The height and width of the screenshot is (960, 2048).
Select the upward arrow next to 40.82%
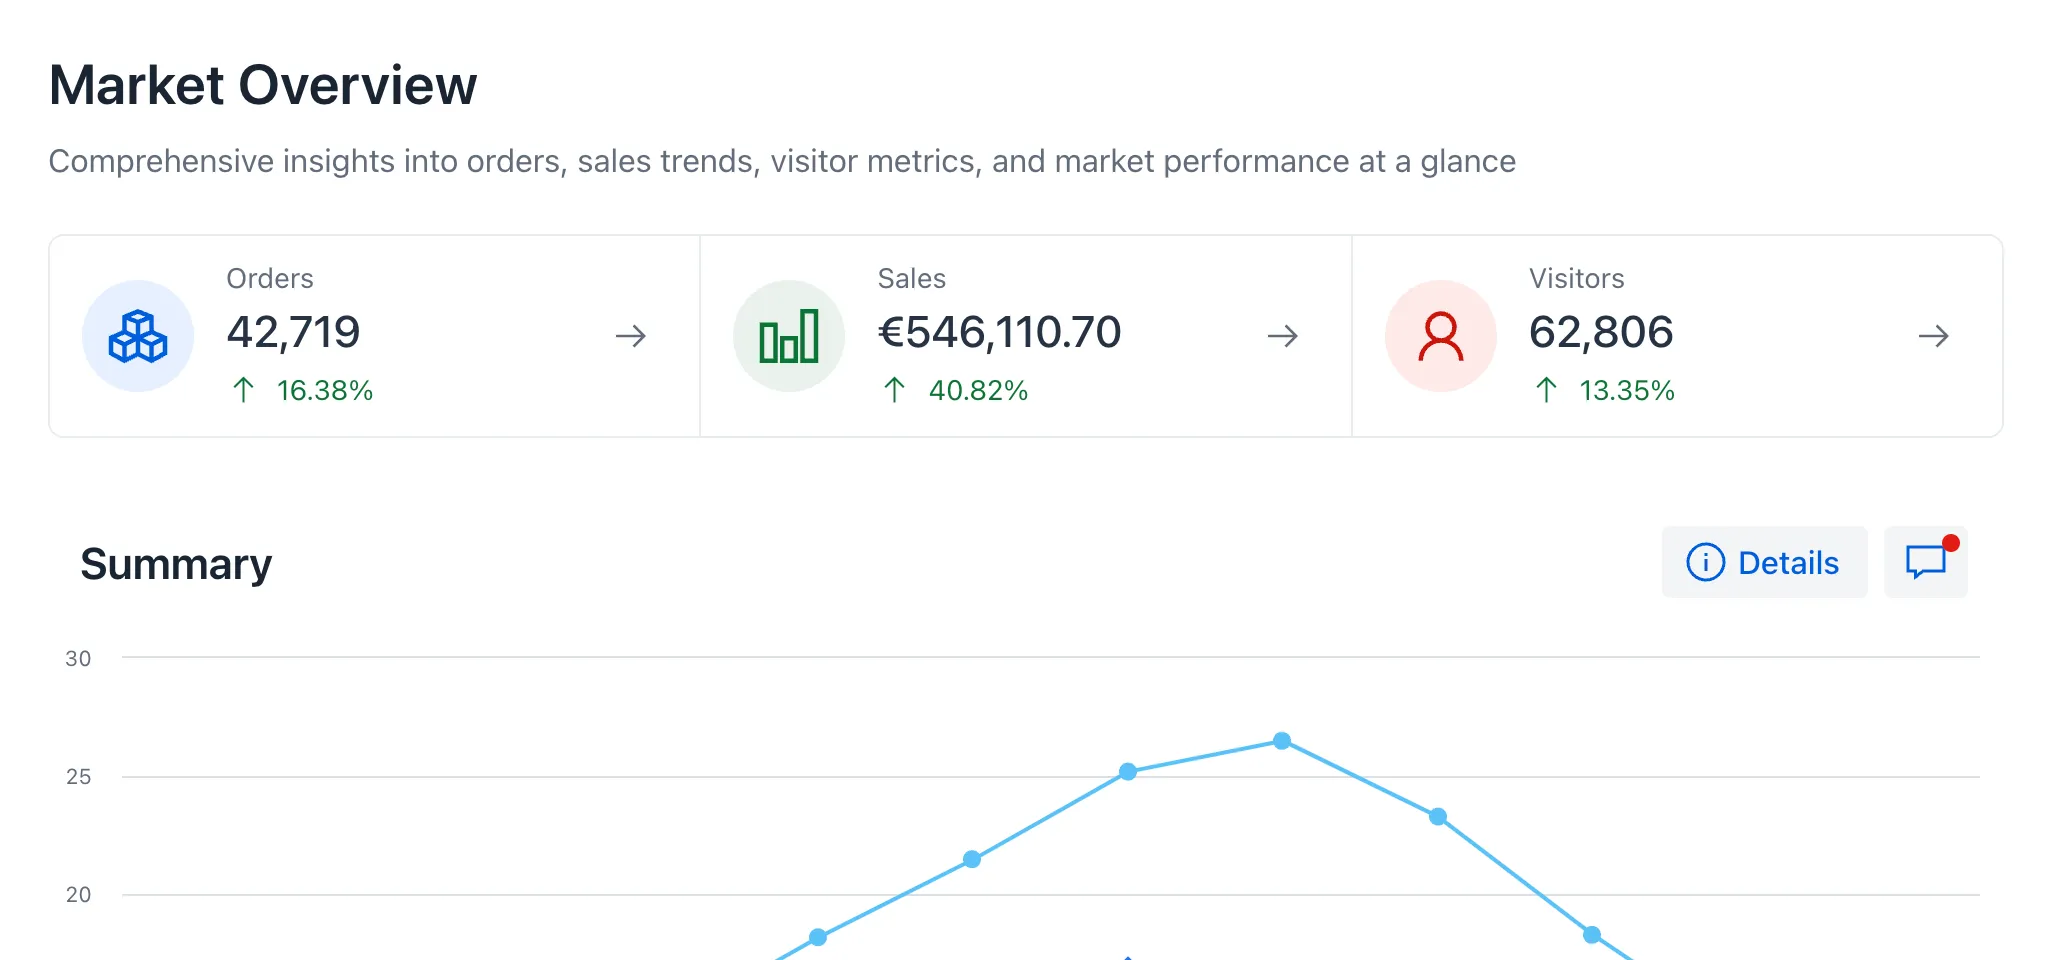point(894,391)
